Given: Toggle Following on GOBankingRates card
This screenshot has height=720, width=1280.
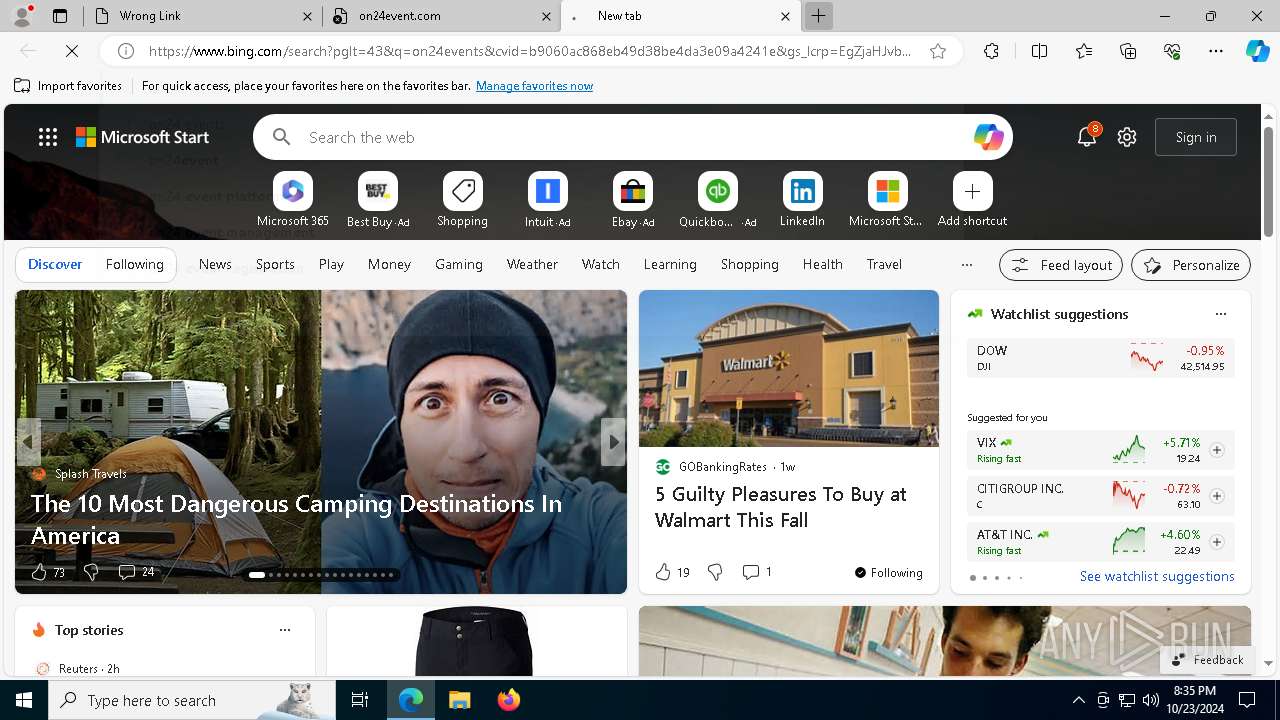Looking at the screenshot, I should (x=888, y=572).
